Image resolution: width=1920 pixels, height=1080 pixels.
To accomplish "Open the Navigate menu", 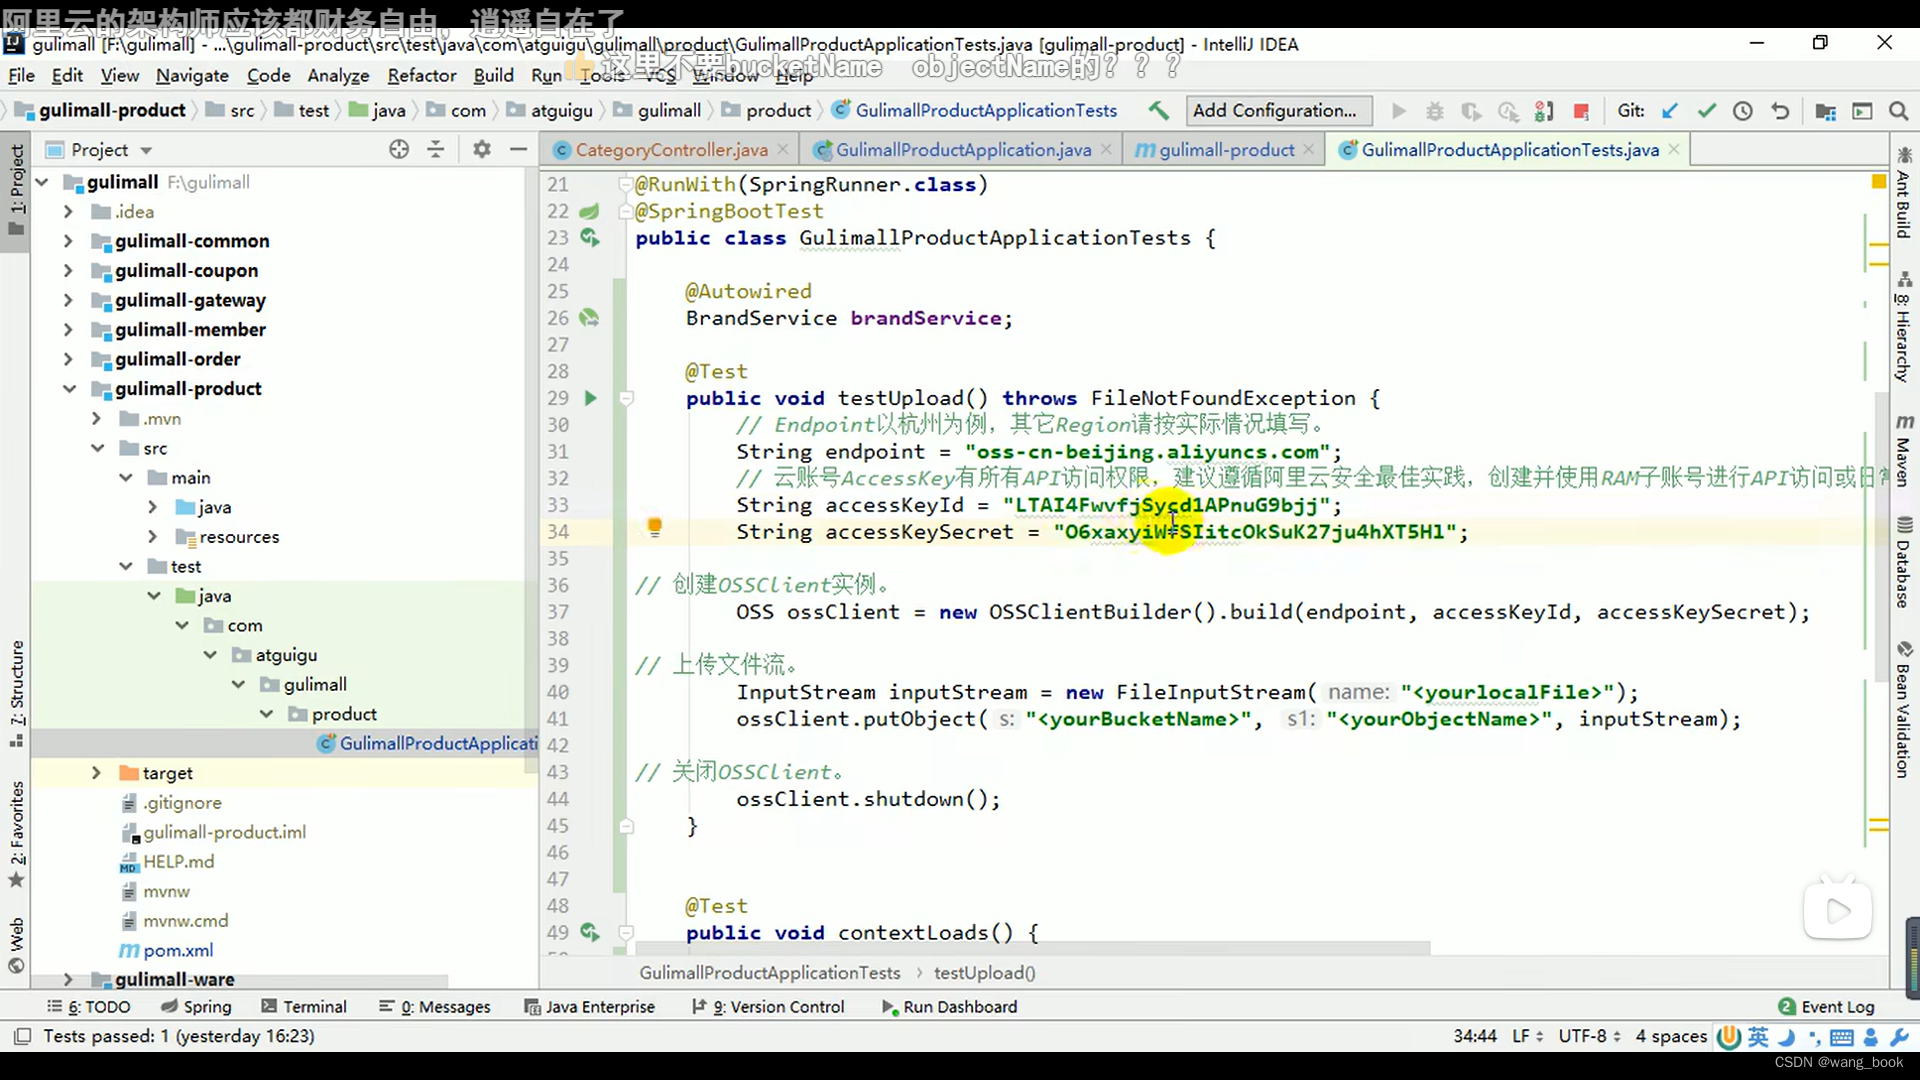I will click(x=192, y=76).
